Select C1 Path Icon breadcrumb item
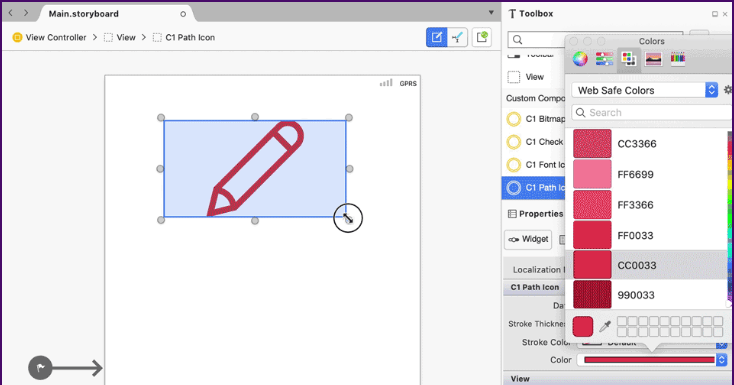The image size is (734, 385). 184,37
